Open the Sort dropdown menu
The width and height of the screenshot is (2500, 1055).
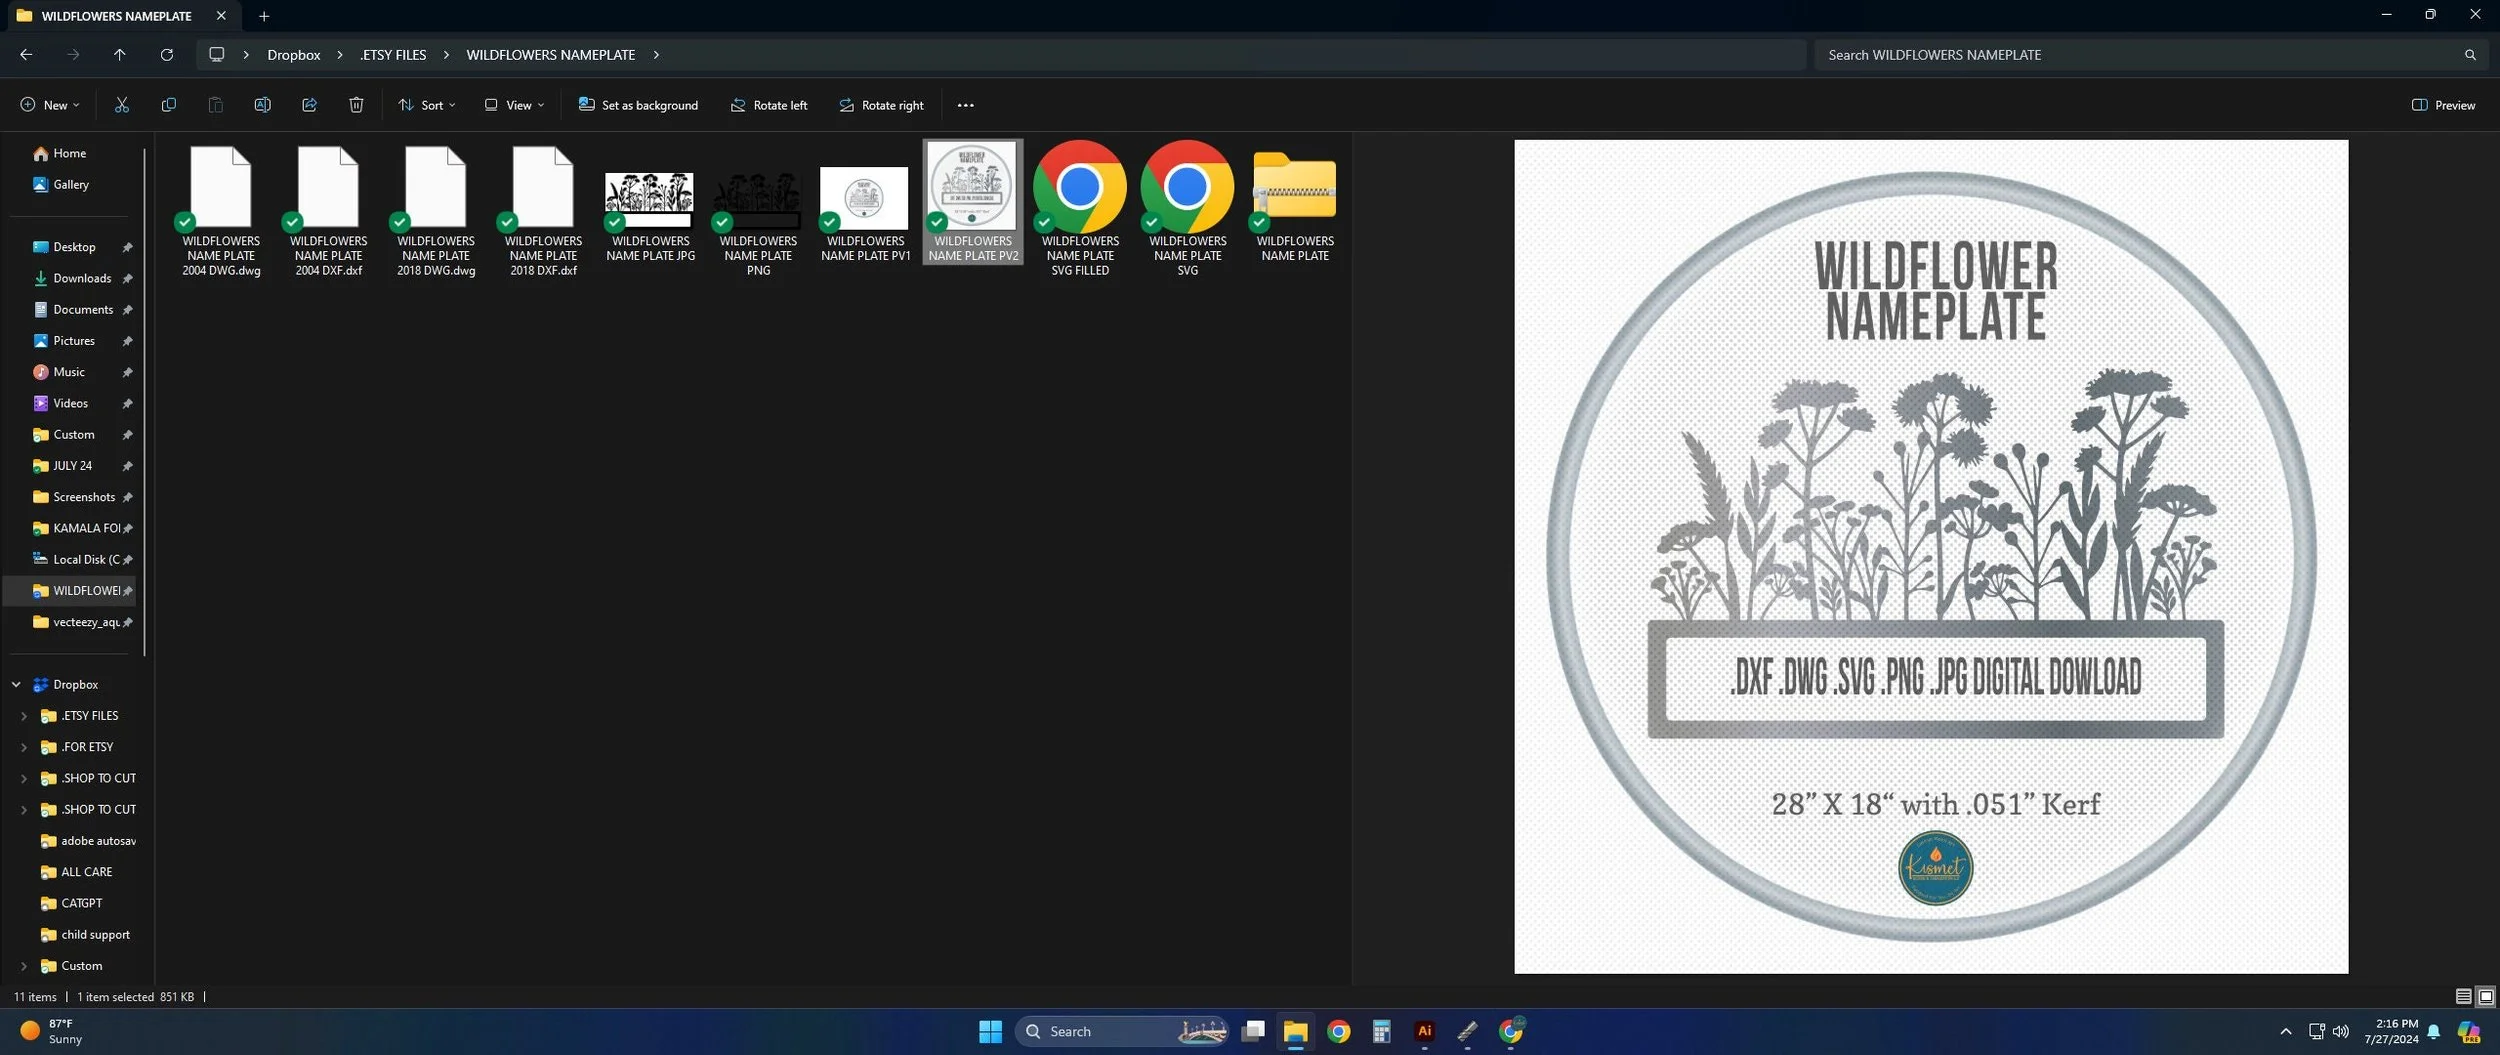427,105
